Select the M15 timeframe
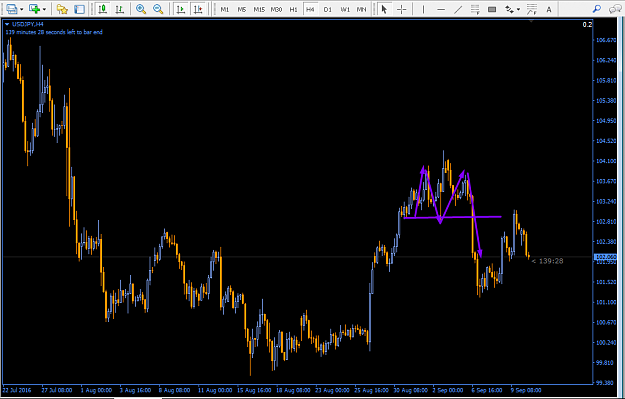Viewport: 625px width, 399px height. click(x=259, y=9)
